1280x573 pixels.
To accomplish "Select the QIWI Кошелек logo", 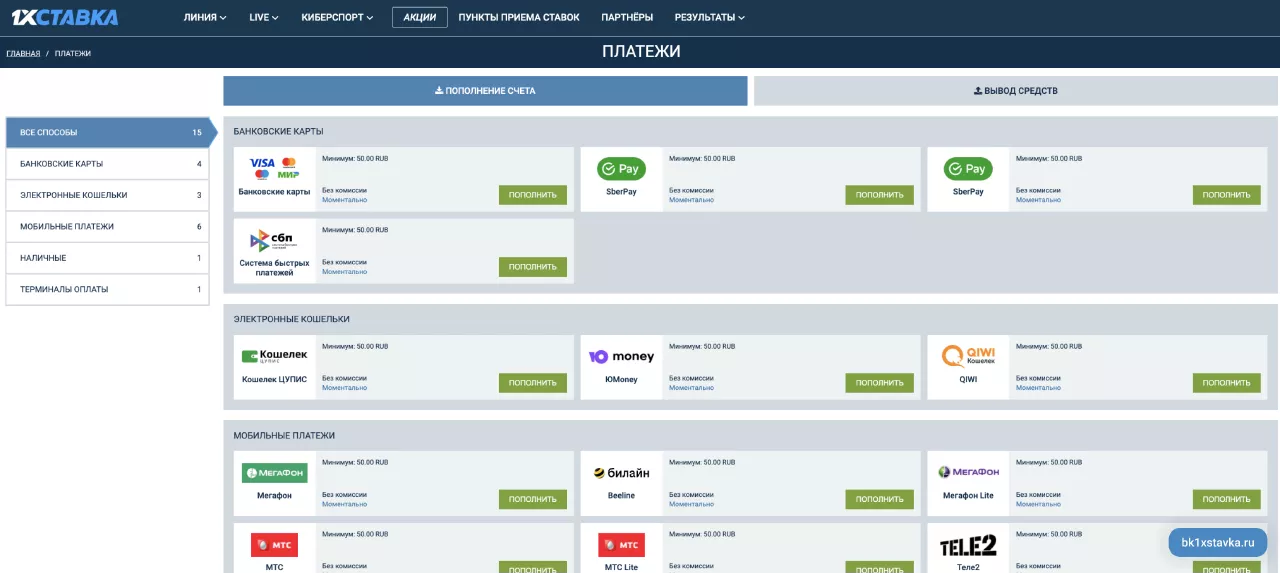I will click(968, 354).
